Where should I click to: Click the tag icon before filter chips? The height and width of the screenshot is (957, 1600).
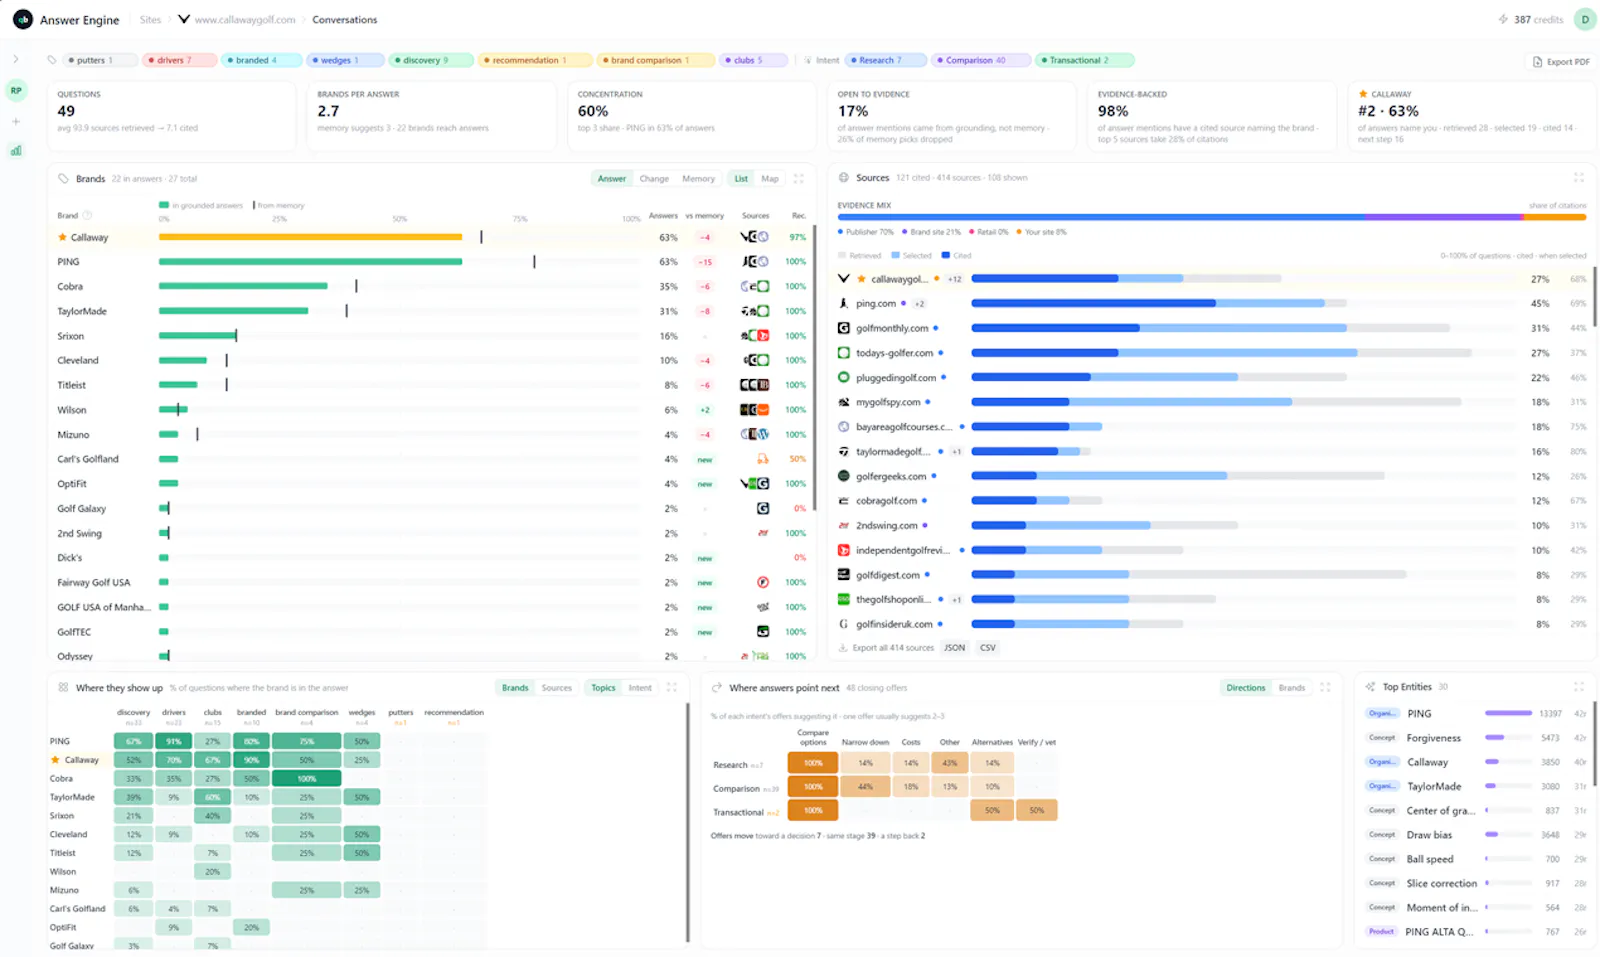[x=52, y=60]
